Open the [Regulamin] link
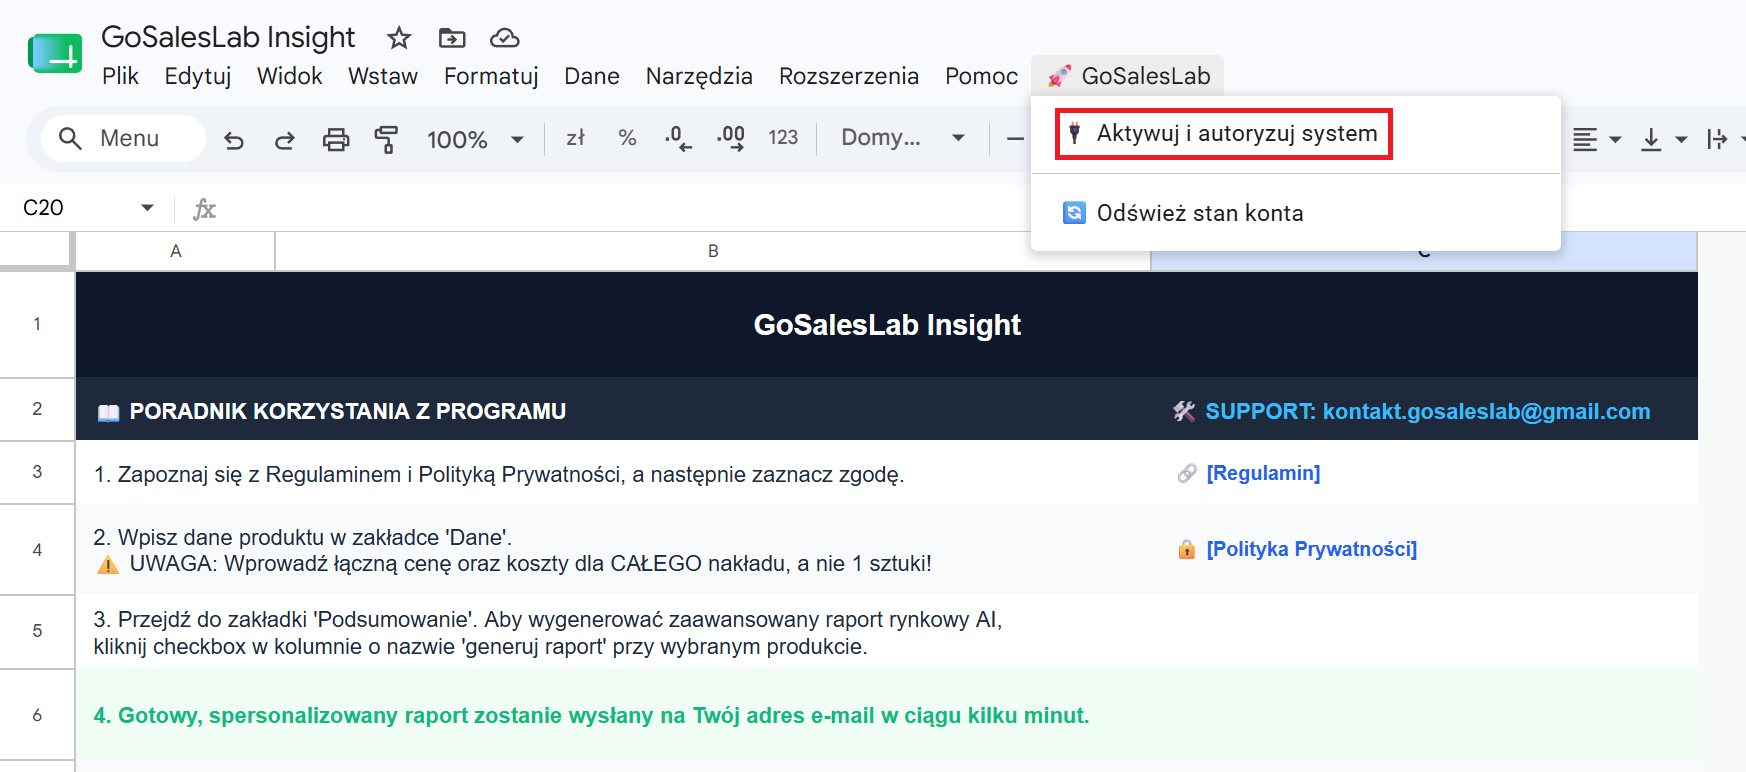The height and width of the screenshot is (772, 1746). (1263, 473)
